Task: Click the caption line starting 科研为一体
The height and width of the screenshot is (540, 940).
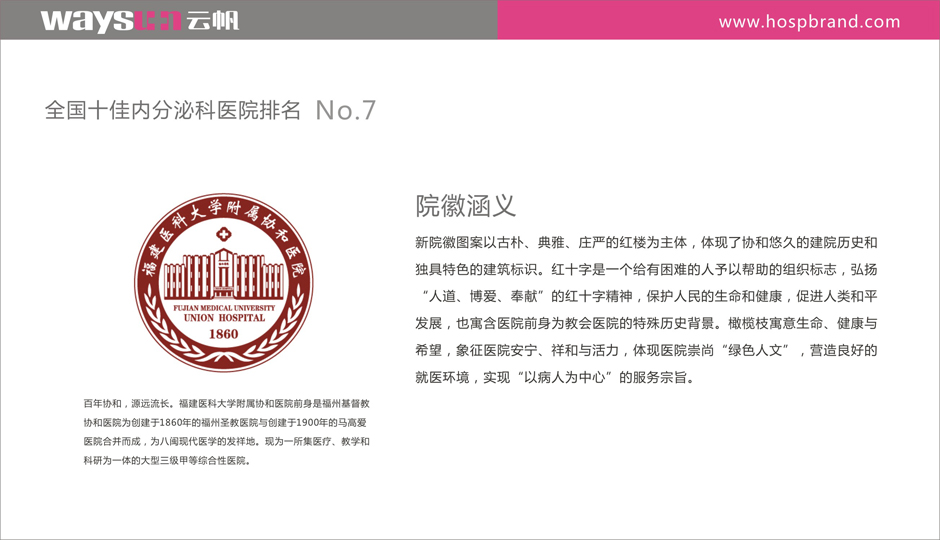Action: (x=167, y=461)
